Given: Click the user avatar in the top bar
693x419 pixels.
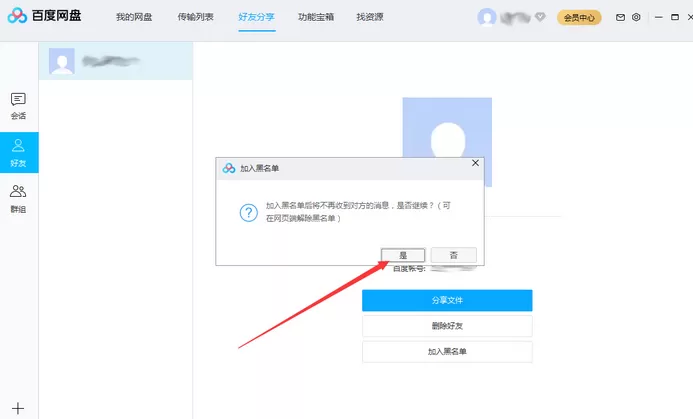Looking at the screenshot, I should (487, 18).
